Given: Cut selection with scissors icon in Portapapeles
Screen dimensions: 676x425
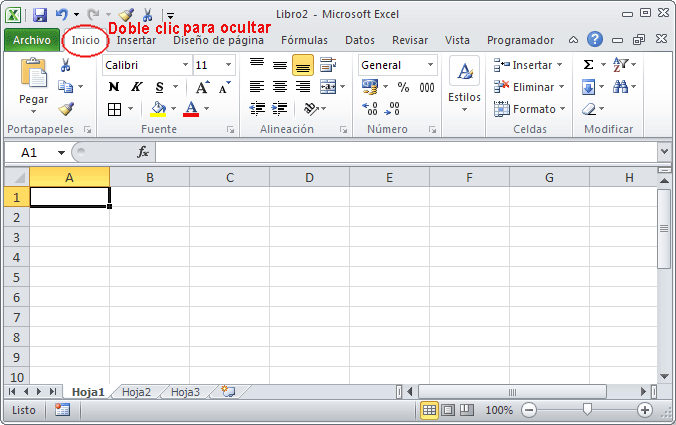Looking at the screenshot, I should click(x=66, y=65).
